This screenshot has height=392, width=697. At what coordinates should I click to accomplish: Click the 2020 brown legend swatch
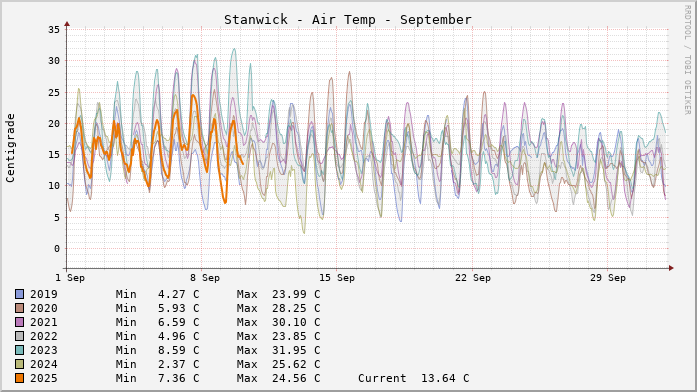pyautogui.click(x=20, y=308)
